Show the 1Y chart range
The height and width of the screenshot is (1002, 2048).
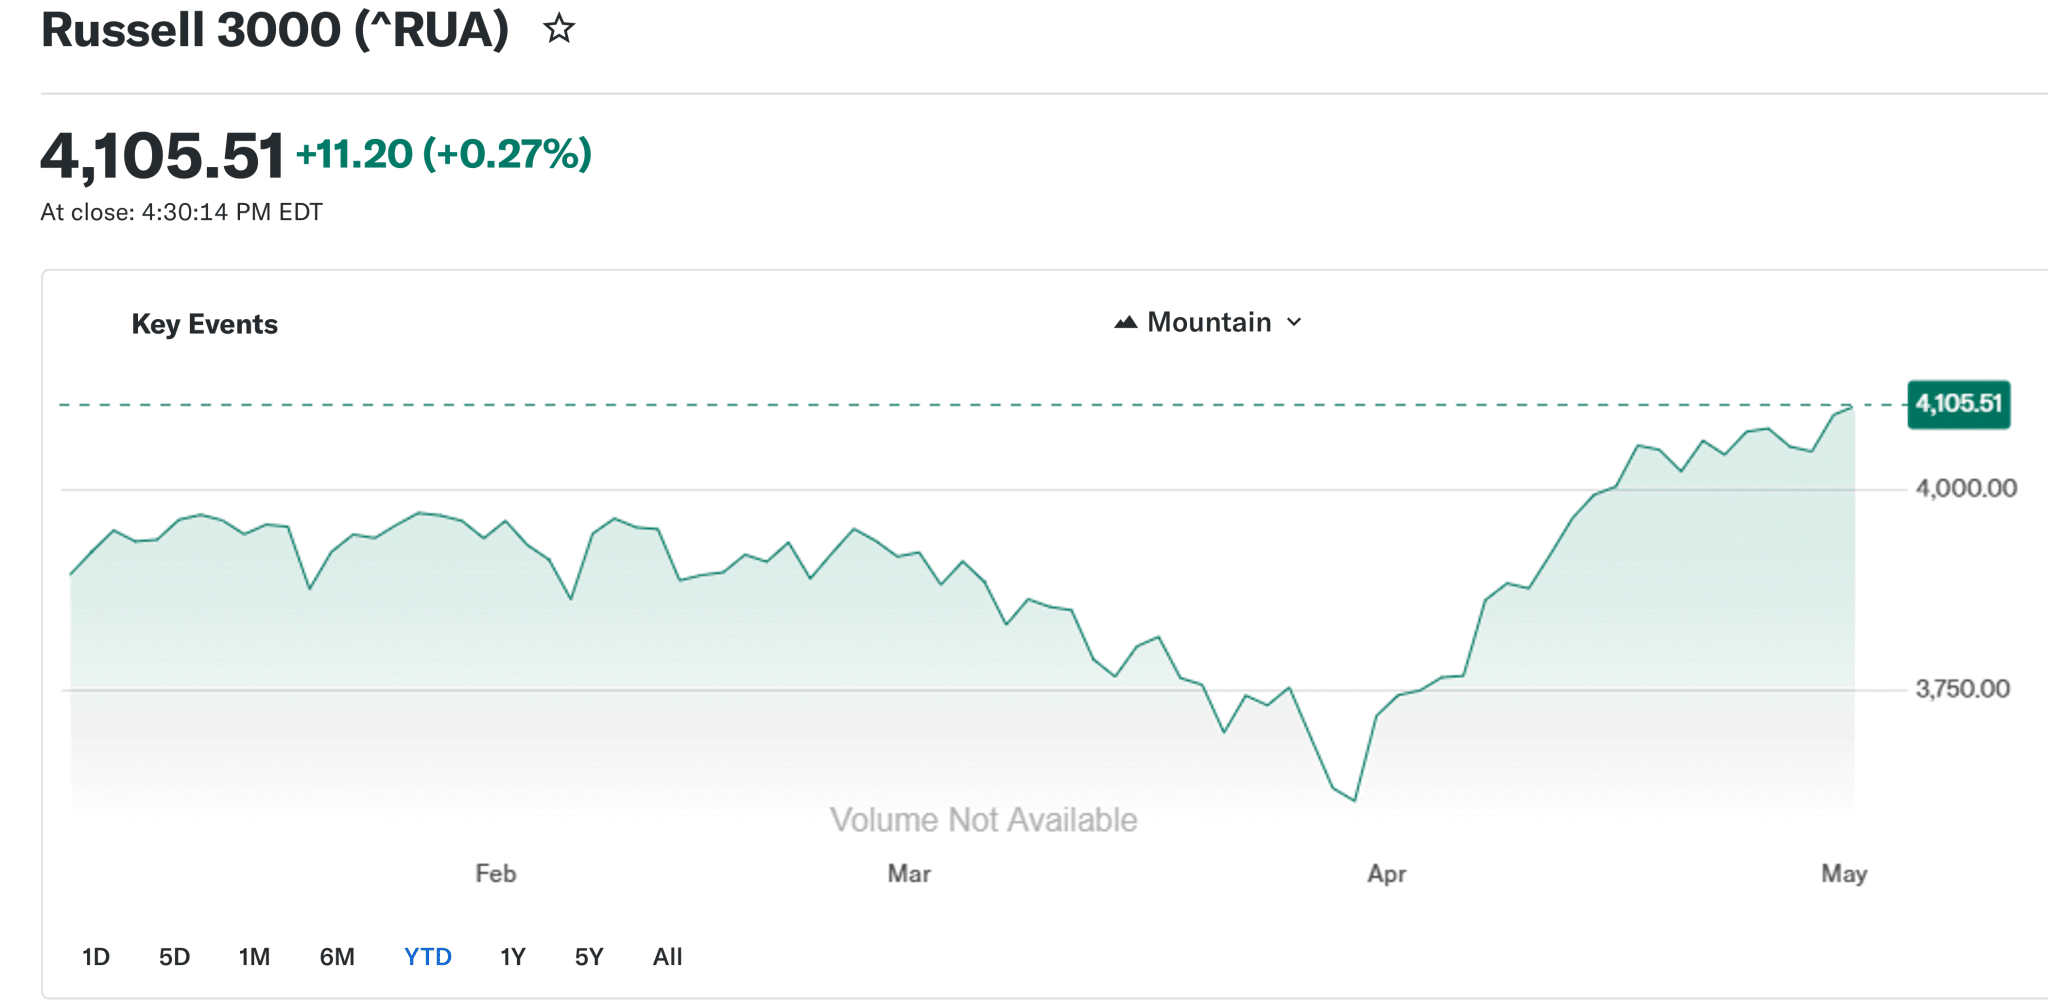(x=513, y=957)
